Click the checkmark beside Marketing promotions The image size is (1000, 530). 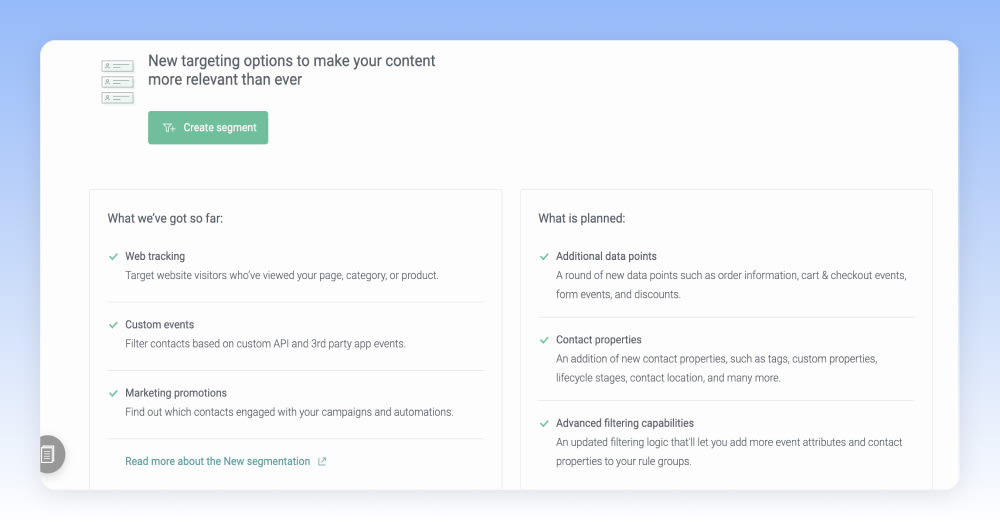click(x=114, y=393)
